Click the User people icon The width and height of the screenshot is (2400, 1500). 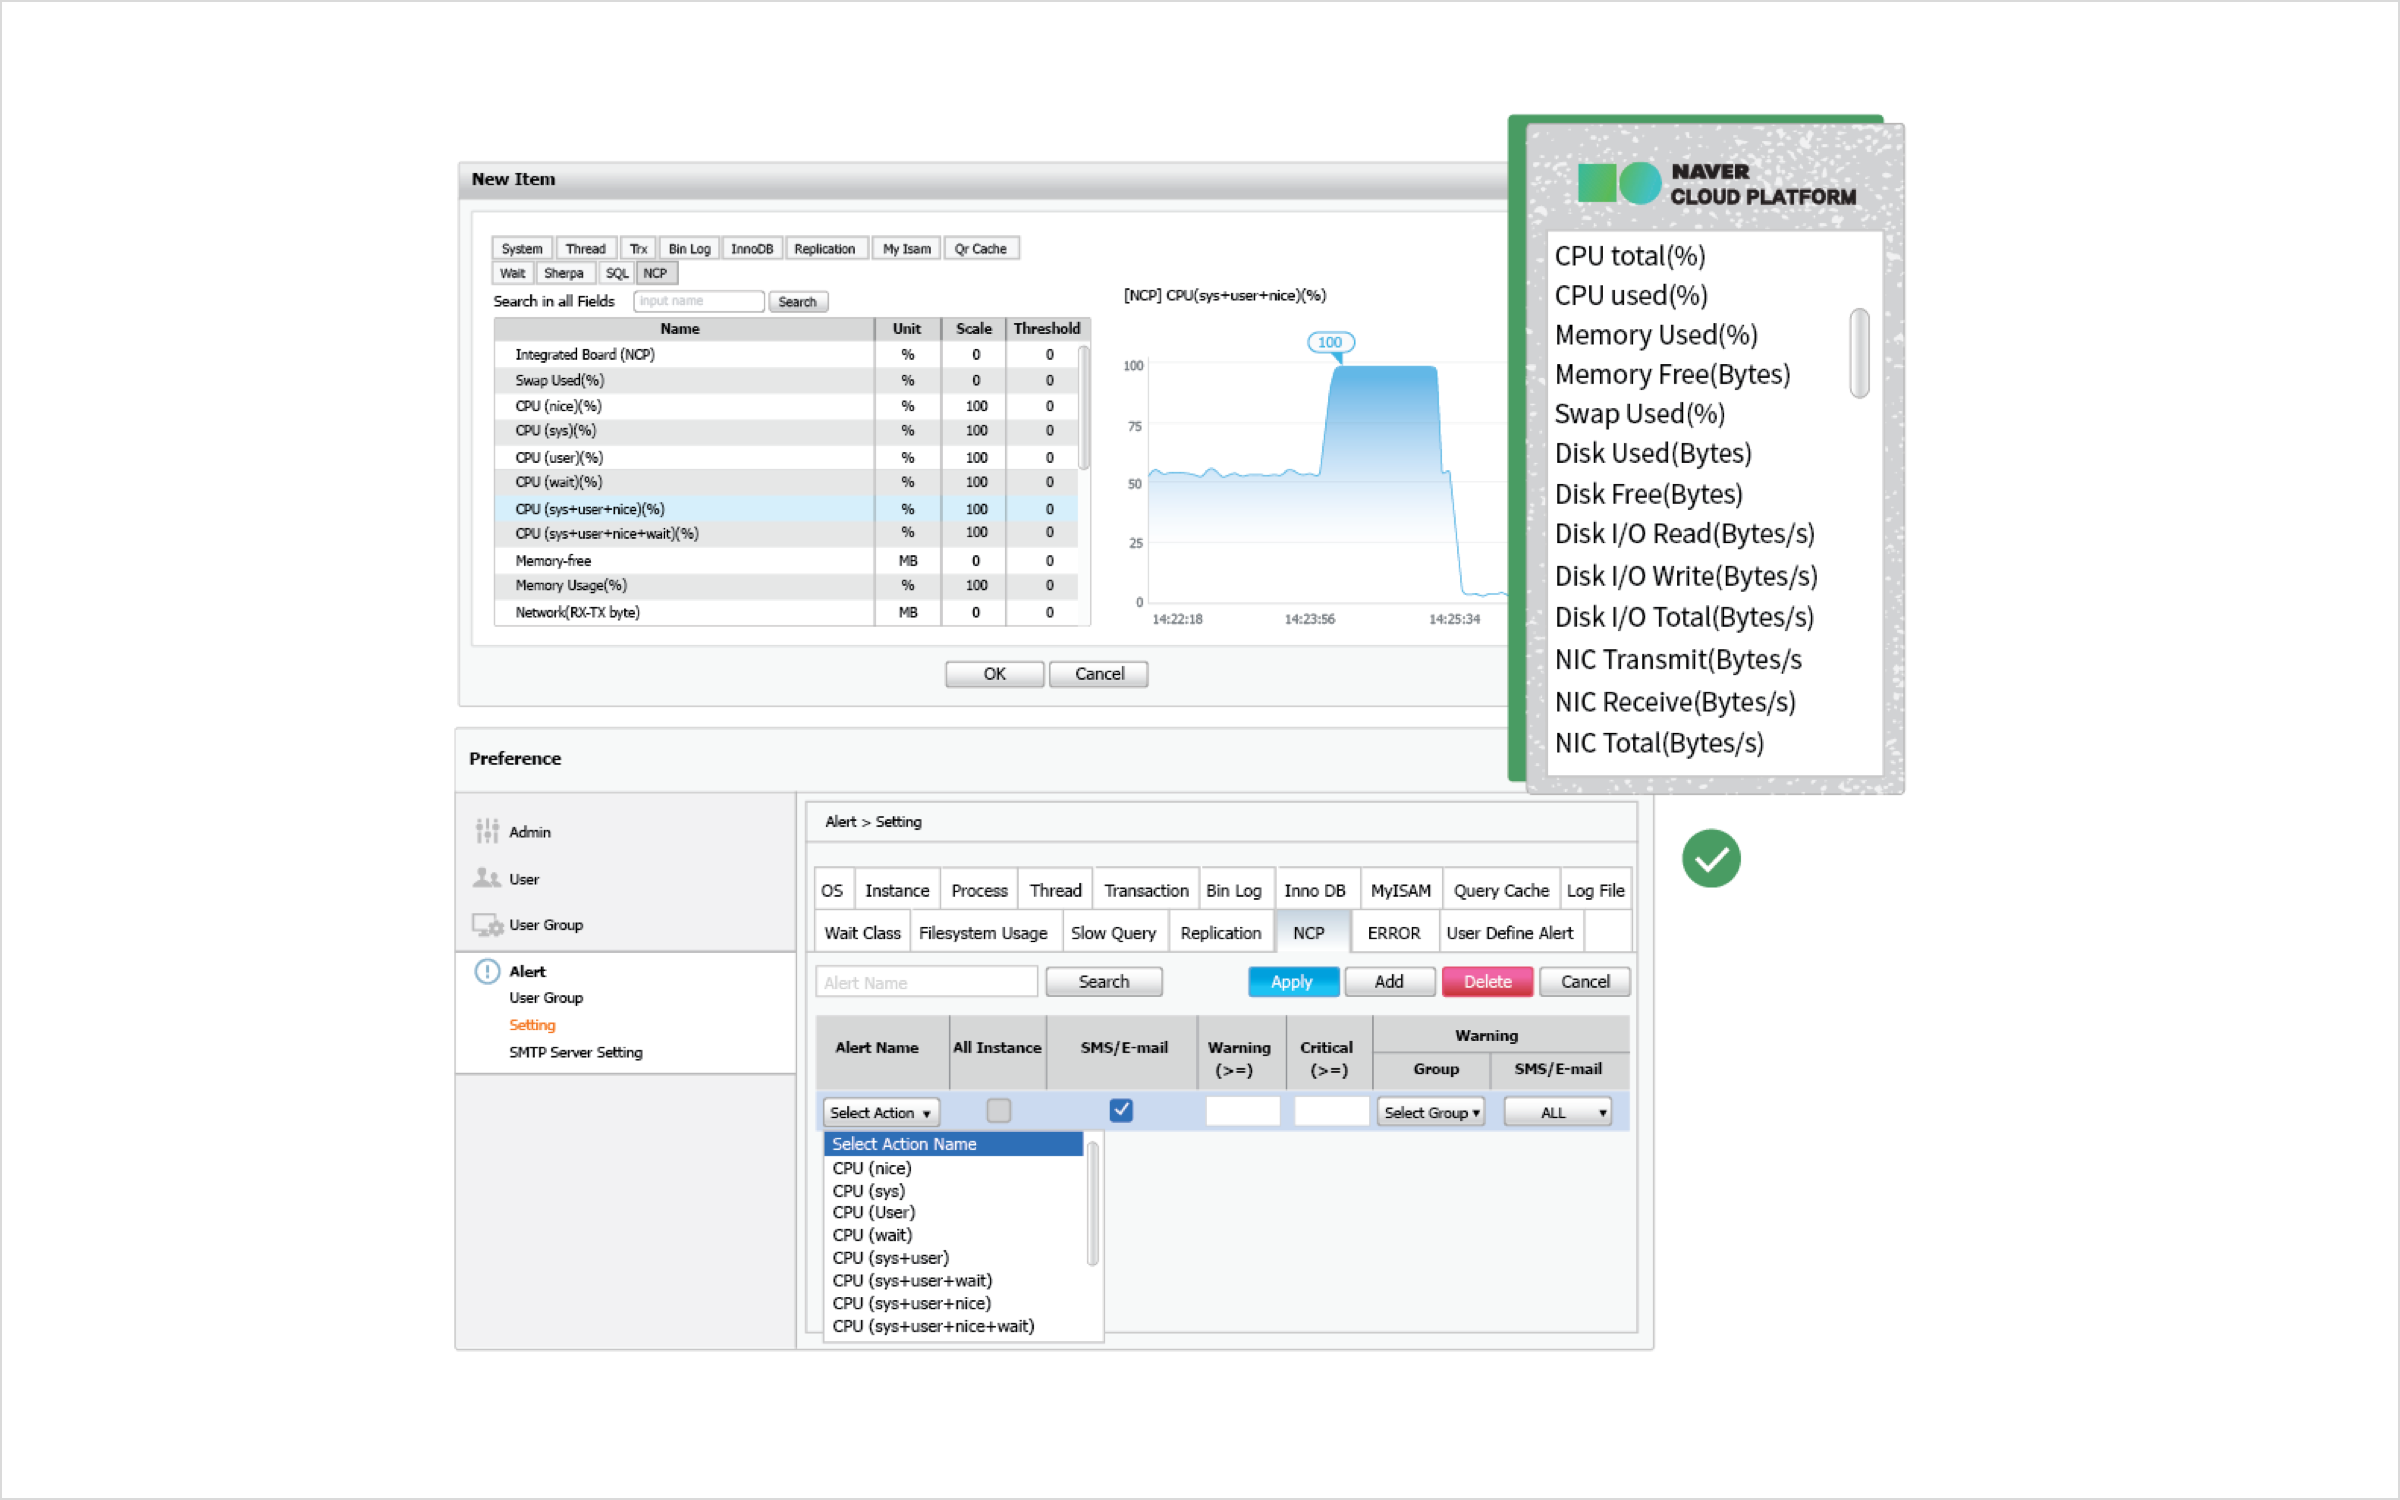[x=487, y=878]
